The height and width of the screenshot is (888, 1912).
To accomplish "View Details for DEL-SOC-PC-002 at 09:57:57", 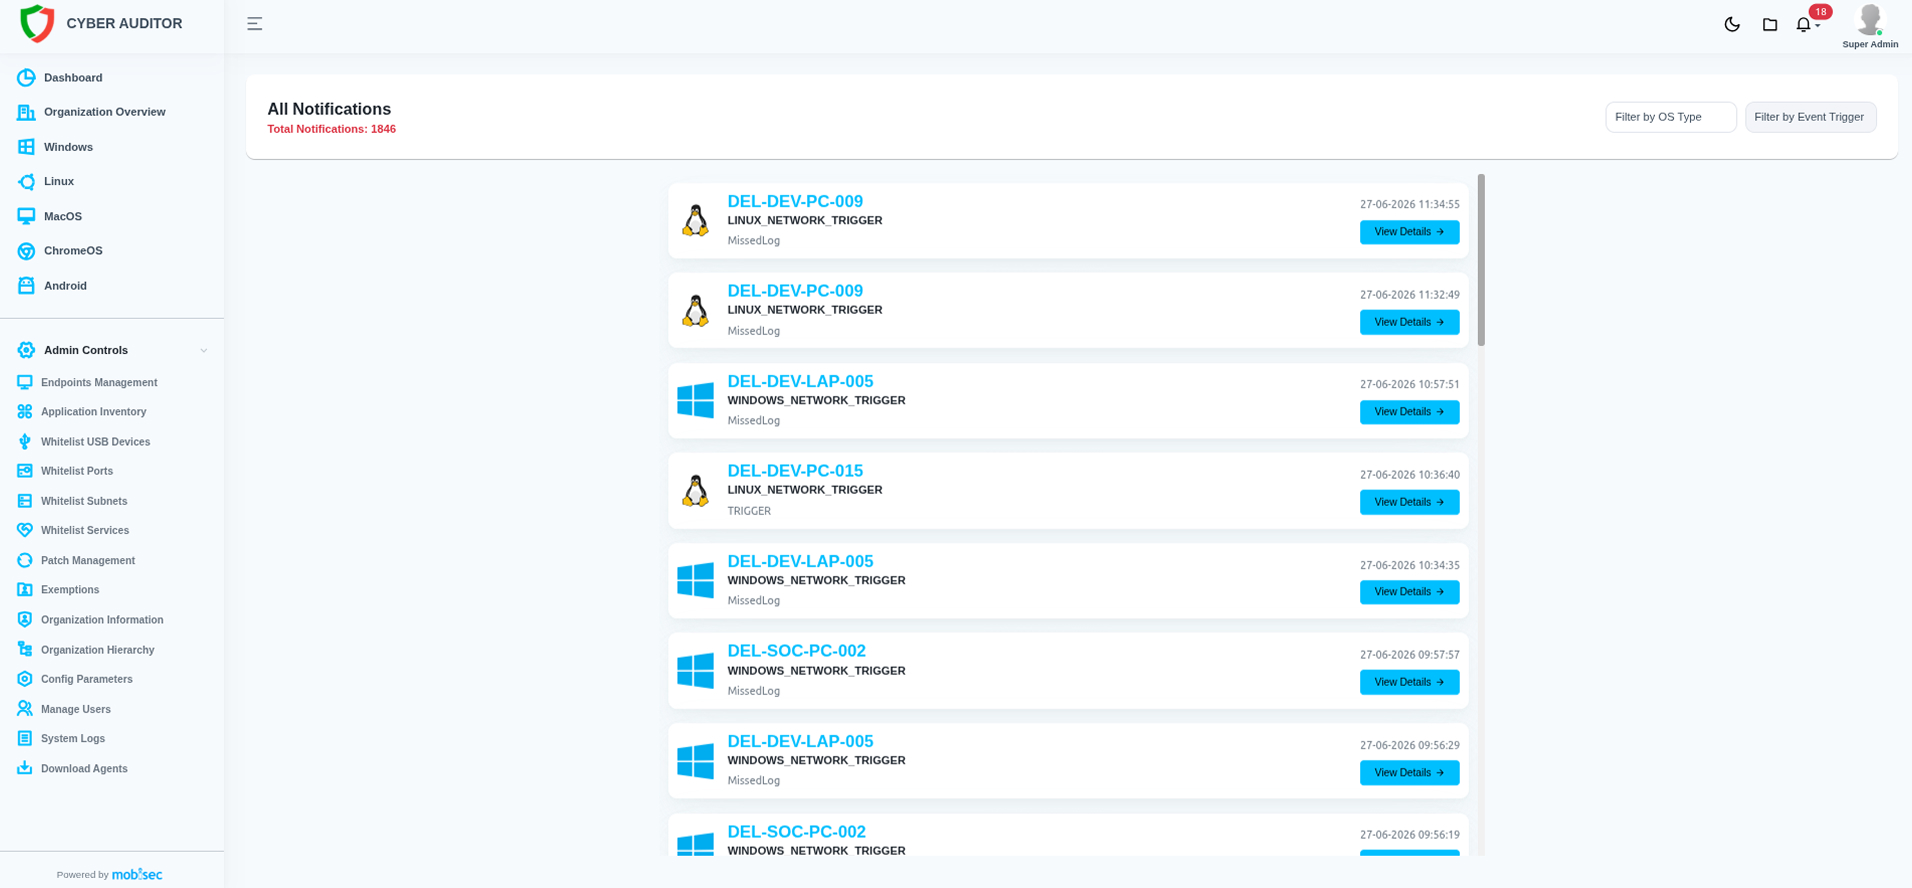I will [1409, 682].
